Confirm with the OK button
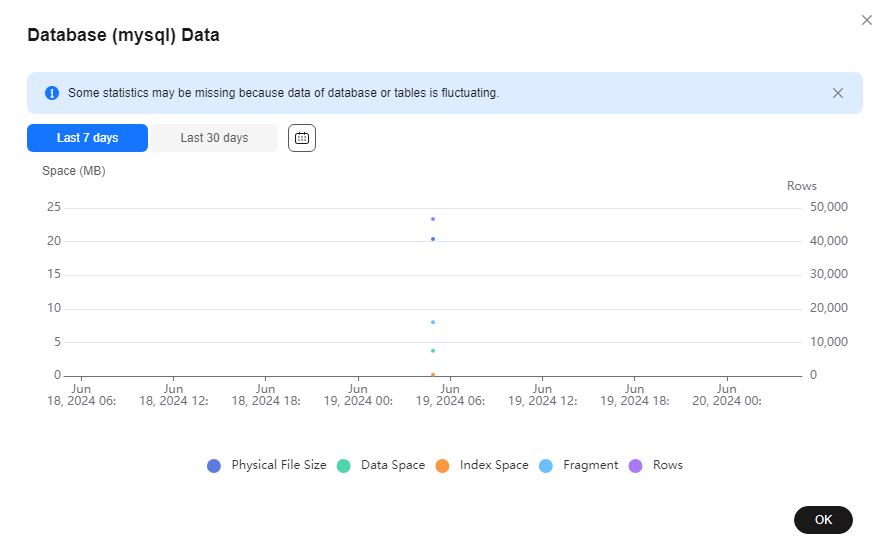This screenshot has width=889, height=559. (823, 520)
